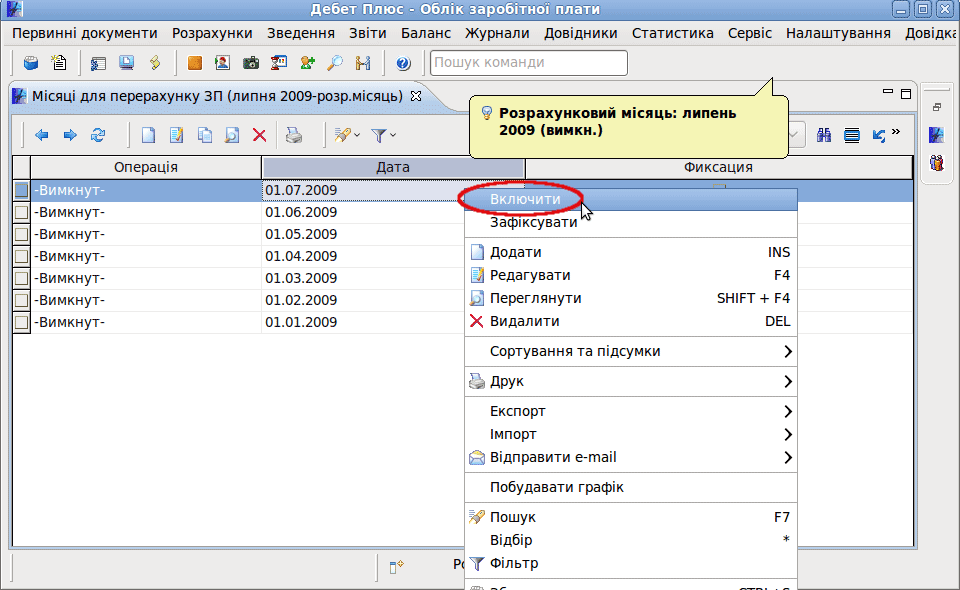Open the monitor screen icon in main toolbar
The width and height of the screenshot is (960, 590).
pyautogui.click(x=127, y=62)
